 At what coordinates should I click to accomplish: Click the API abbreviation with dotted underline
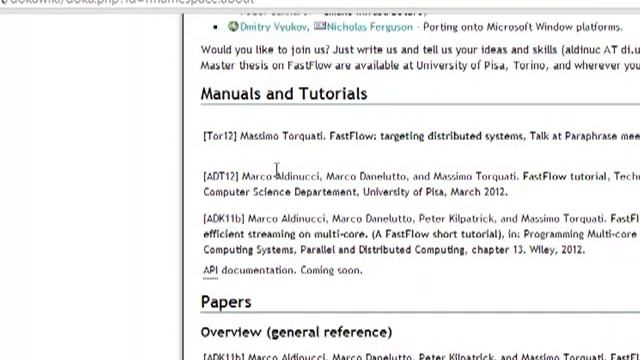(210, 271)
